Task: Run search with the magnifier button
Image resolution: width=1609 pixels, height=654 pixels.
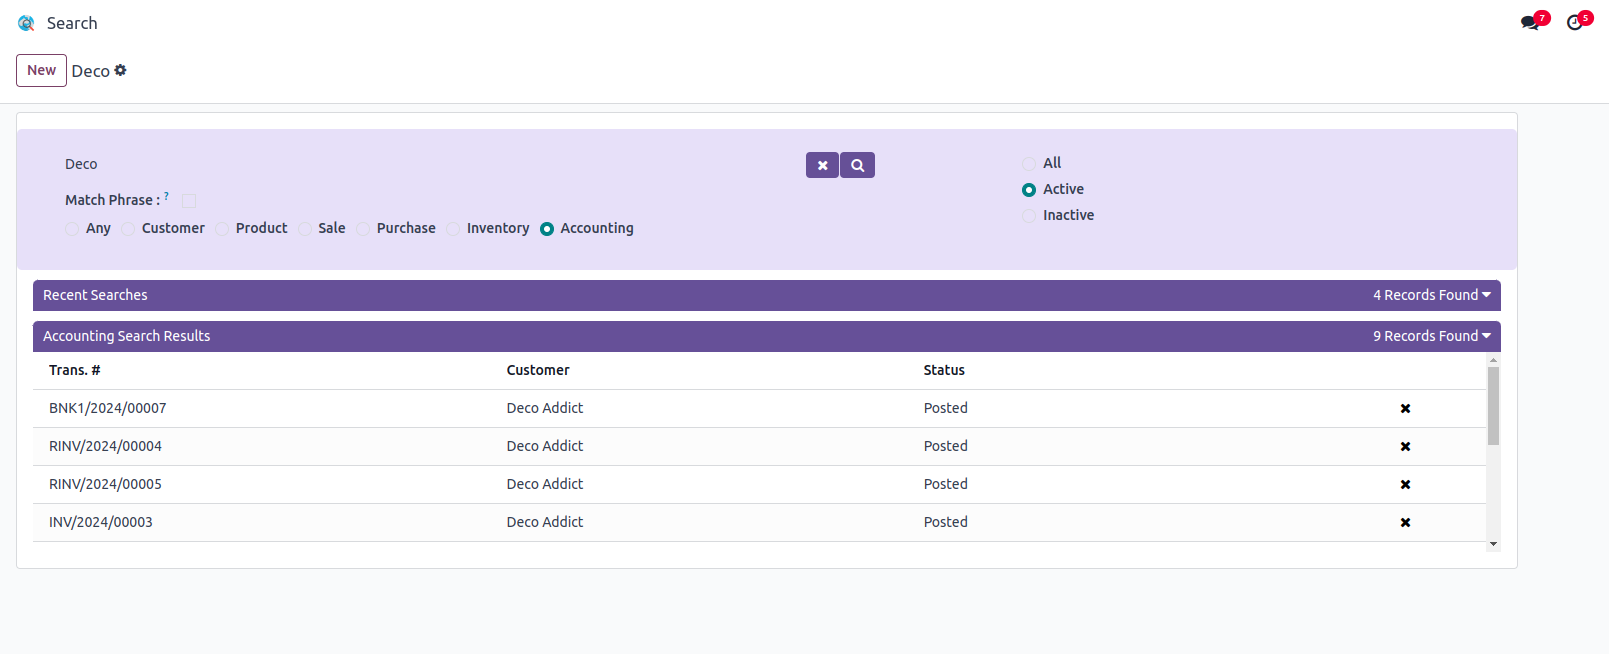Action: click(x=858, y=165)
